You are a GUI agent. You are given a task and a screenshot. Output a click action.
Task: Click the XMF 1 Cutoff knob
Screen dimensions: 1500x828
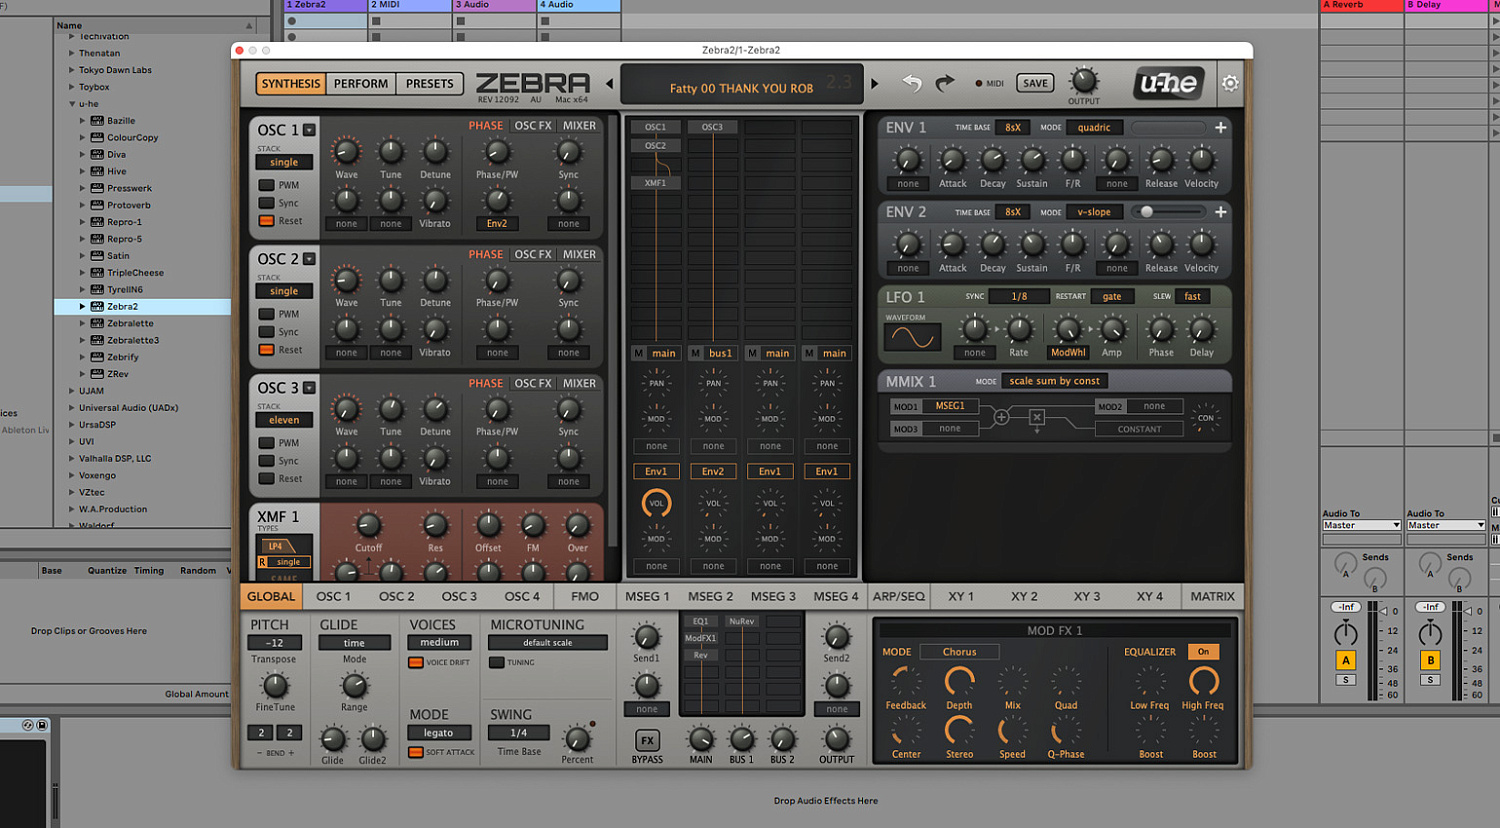tap(368, 526)
